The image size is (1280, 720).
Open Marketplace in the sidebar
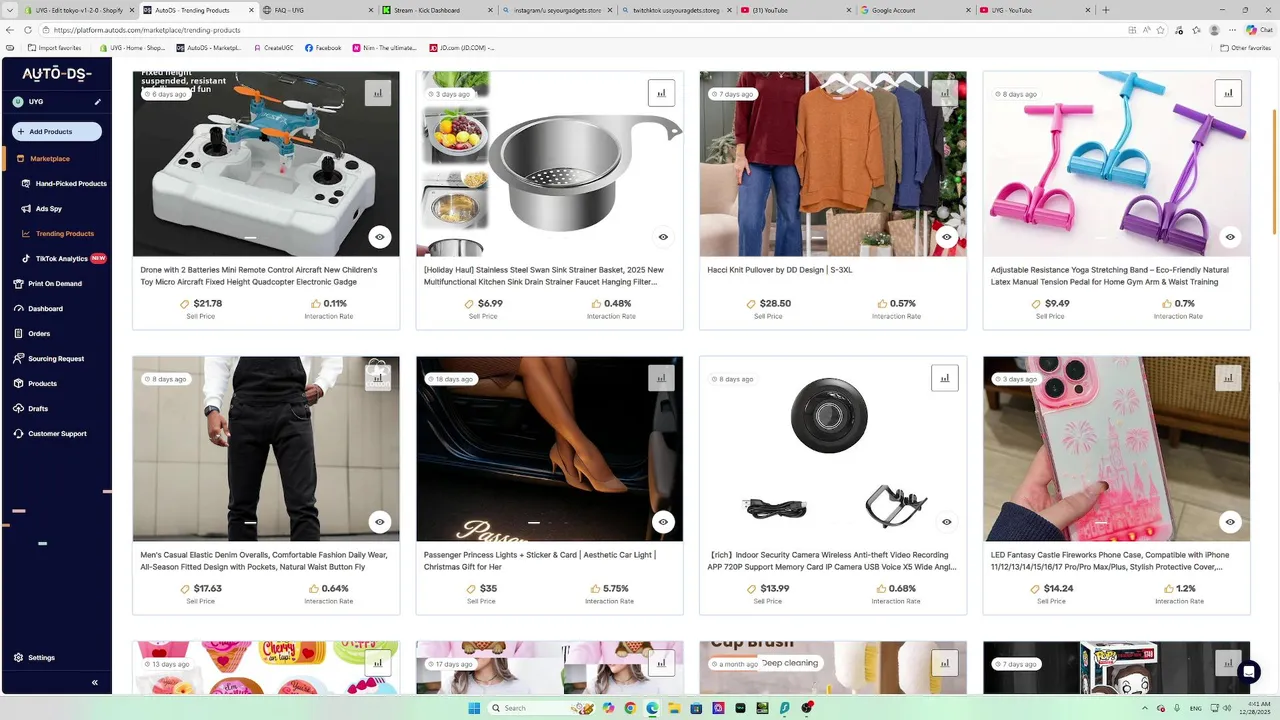click(x=50, y=158)
